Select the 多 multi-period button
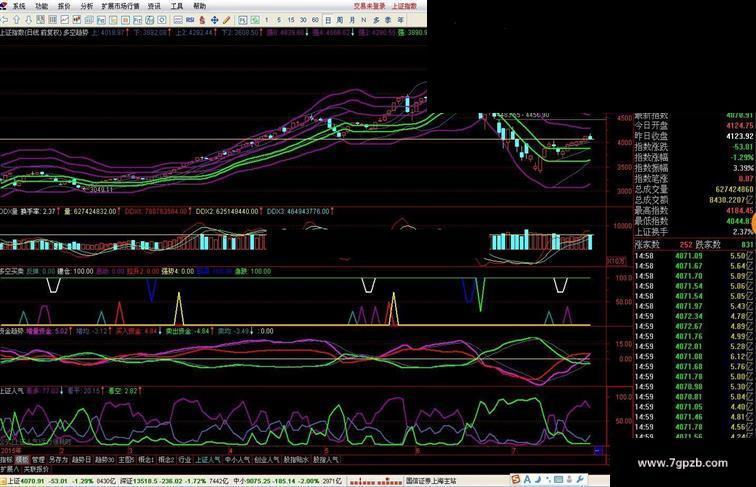Screen dimensions: 756x487 (376, 20)
